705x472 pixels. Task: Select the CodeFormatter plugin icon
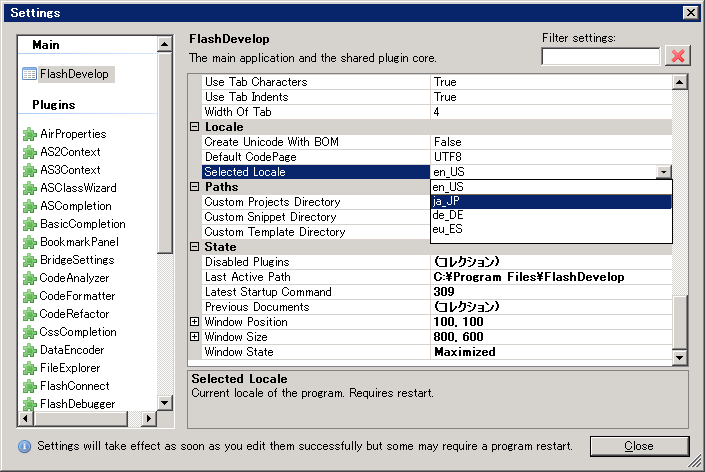pyautogui.click(x=30, y=296)
